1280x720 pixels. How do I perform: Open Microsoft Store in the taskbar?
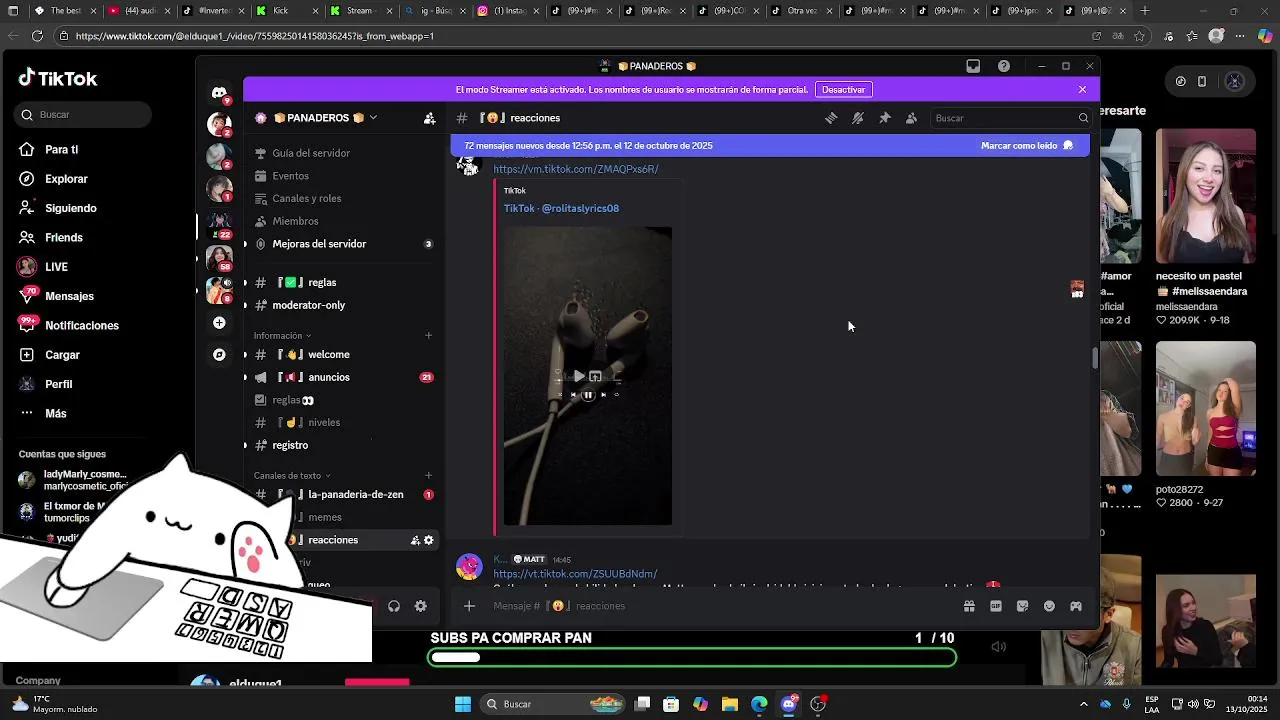pyautogui.click(x=671, y=704)
